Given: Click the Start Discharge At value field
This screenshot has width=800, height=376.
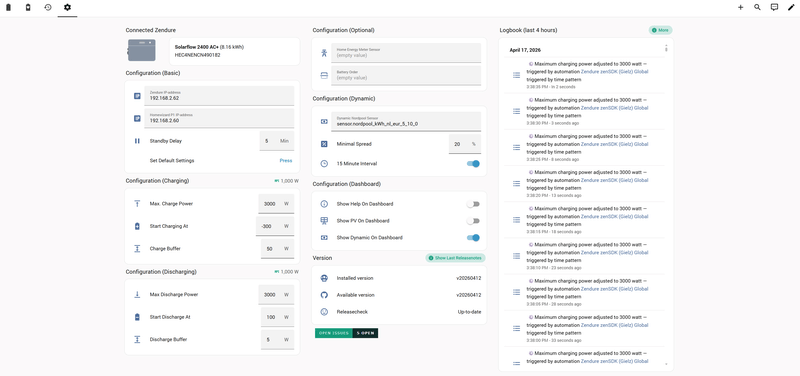Looking at the screenshot, I should [277, 317].
